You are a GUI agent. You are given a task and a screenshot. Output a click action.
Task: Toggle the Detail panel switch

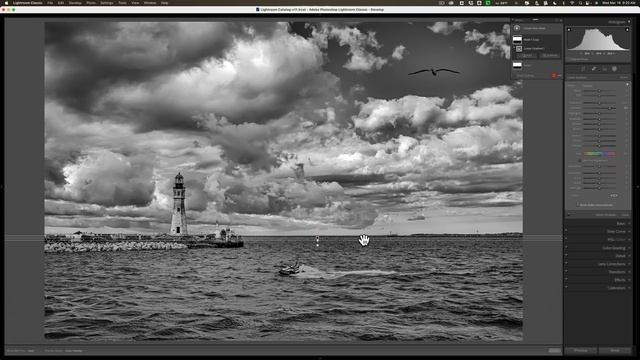pos(566,256)
